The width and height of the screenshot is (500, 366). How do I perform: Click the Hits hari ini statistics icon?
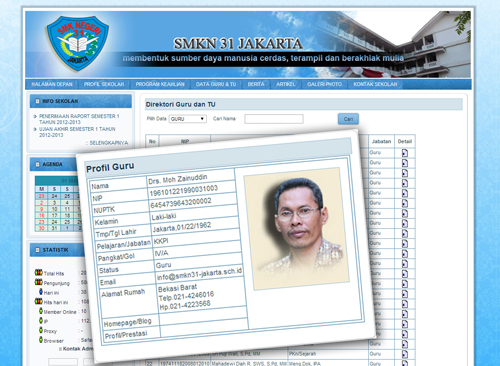coord(39,301)
